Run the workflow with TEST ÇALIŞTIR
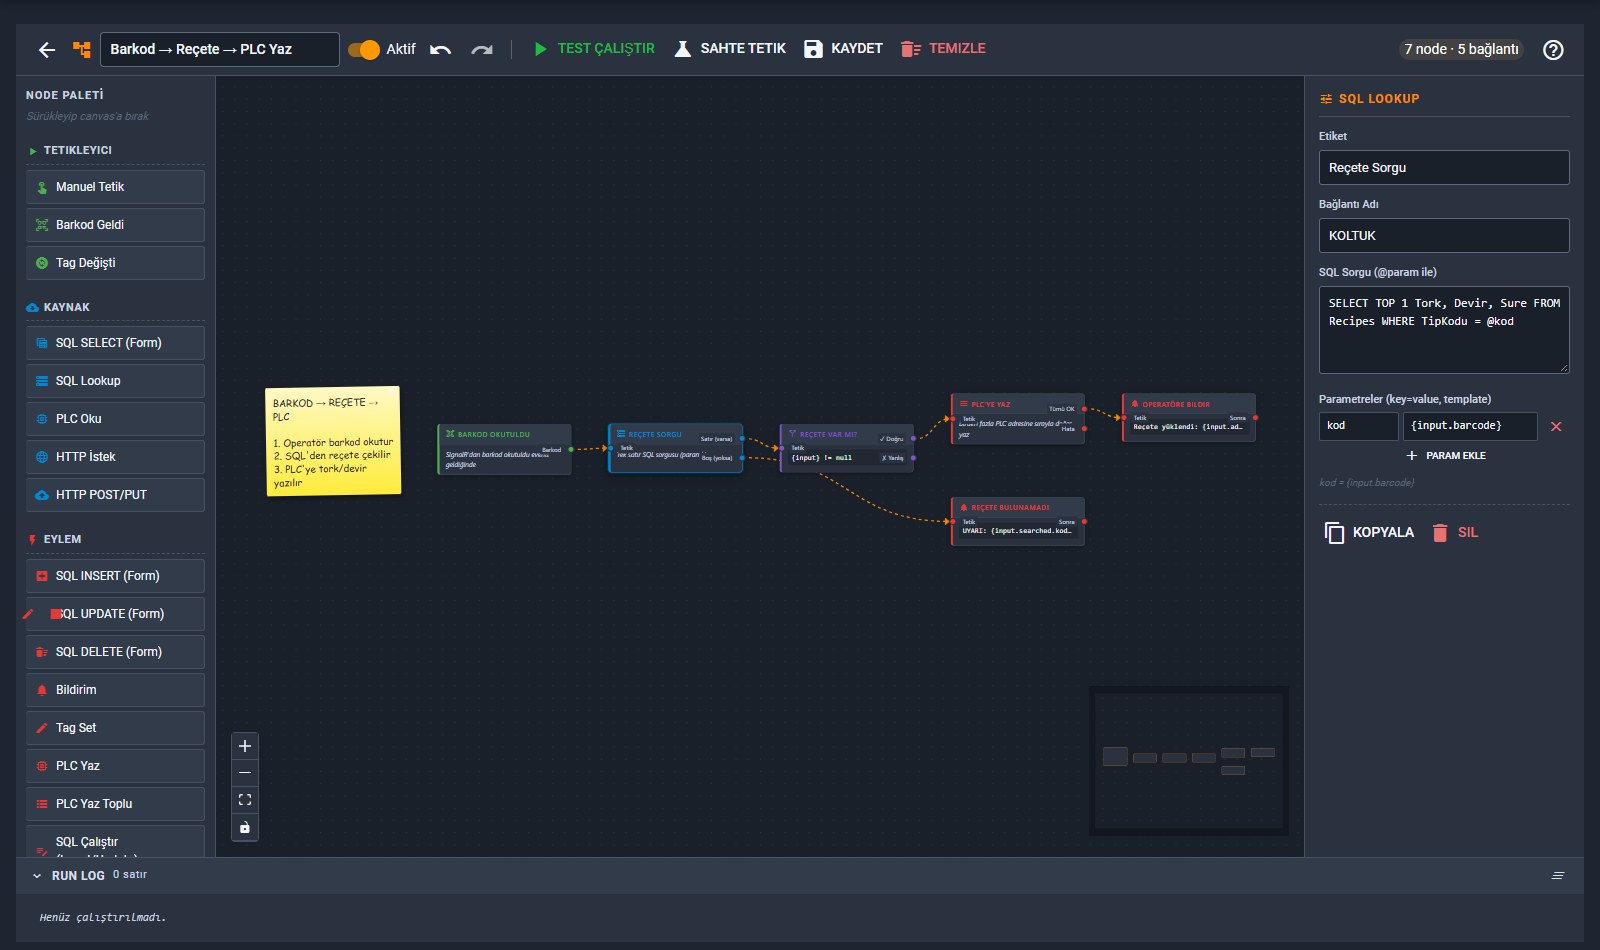The height and width of the screenshot is (950, 1600). [x=594, y=48]
